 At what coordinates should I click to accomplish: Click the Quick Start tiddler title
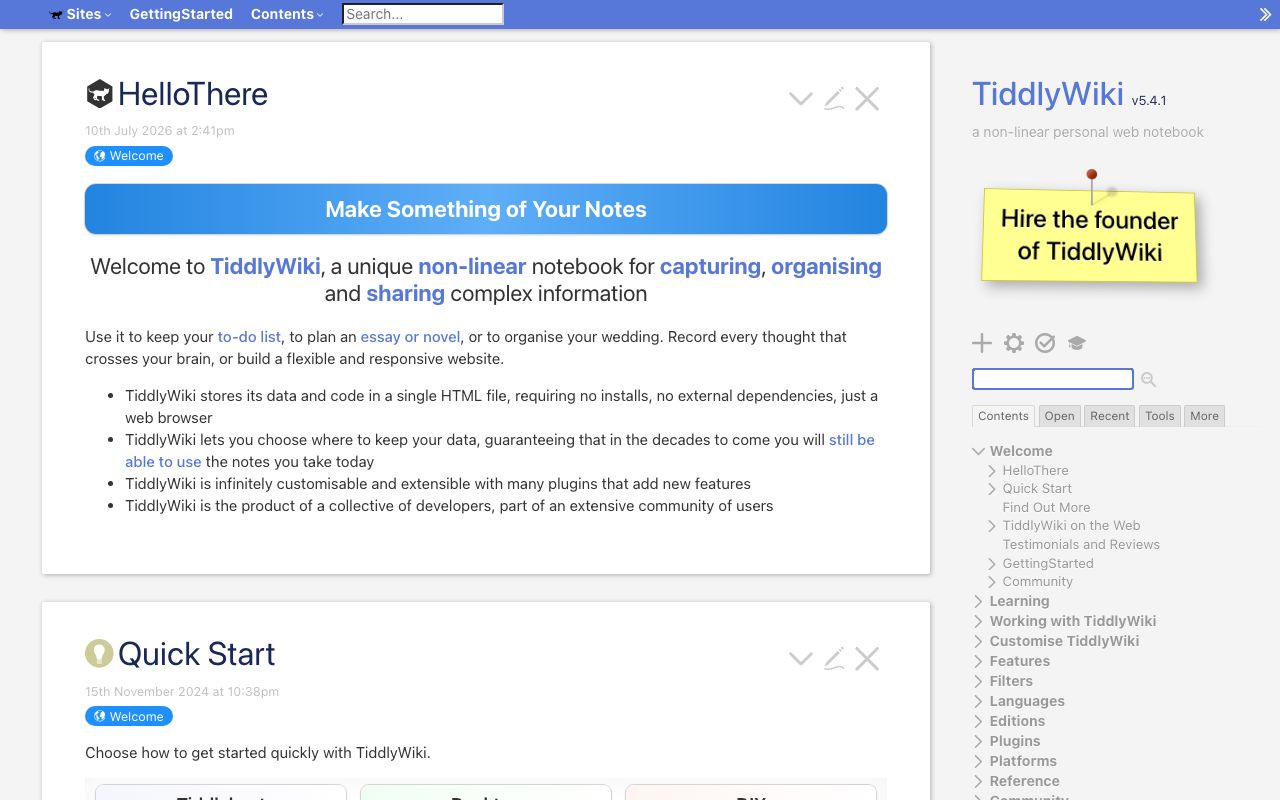click(x=196, y=654)
